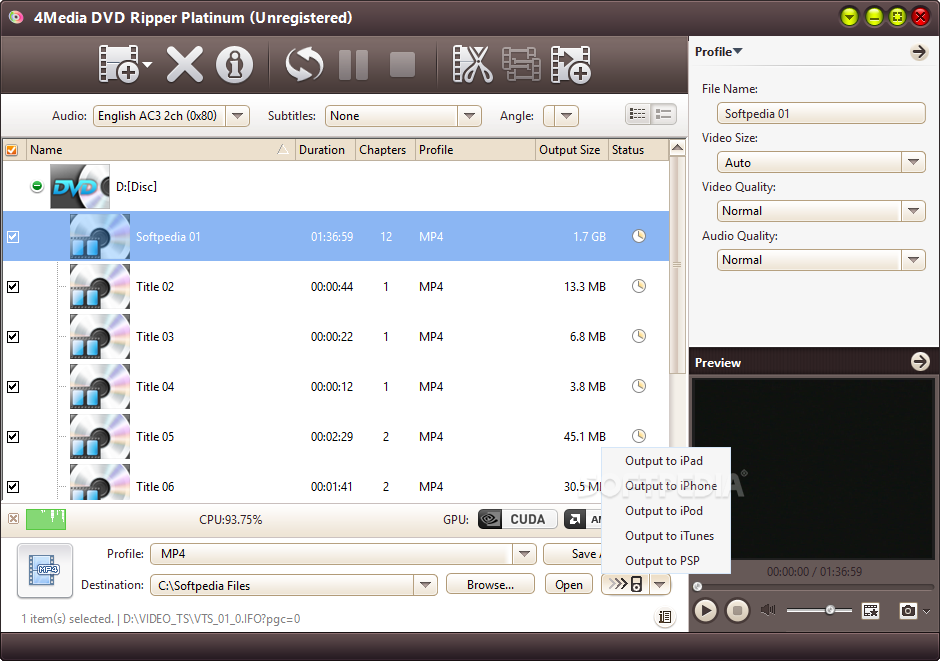Open the Info toolbar icon
This screenshot has height=661, width=940.
pos(234,64)
